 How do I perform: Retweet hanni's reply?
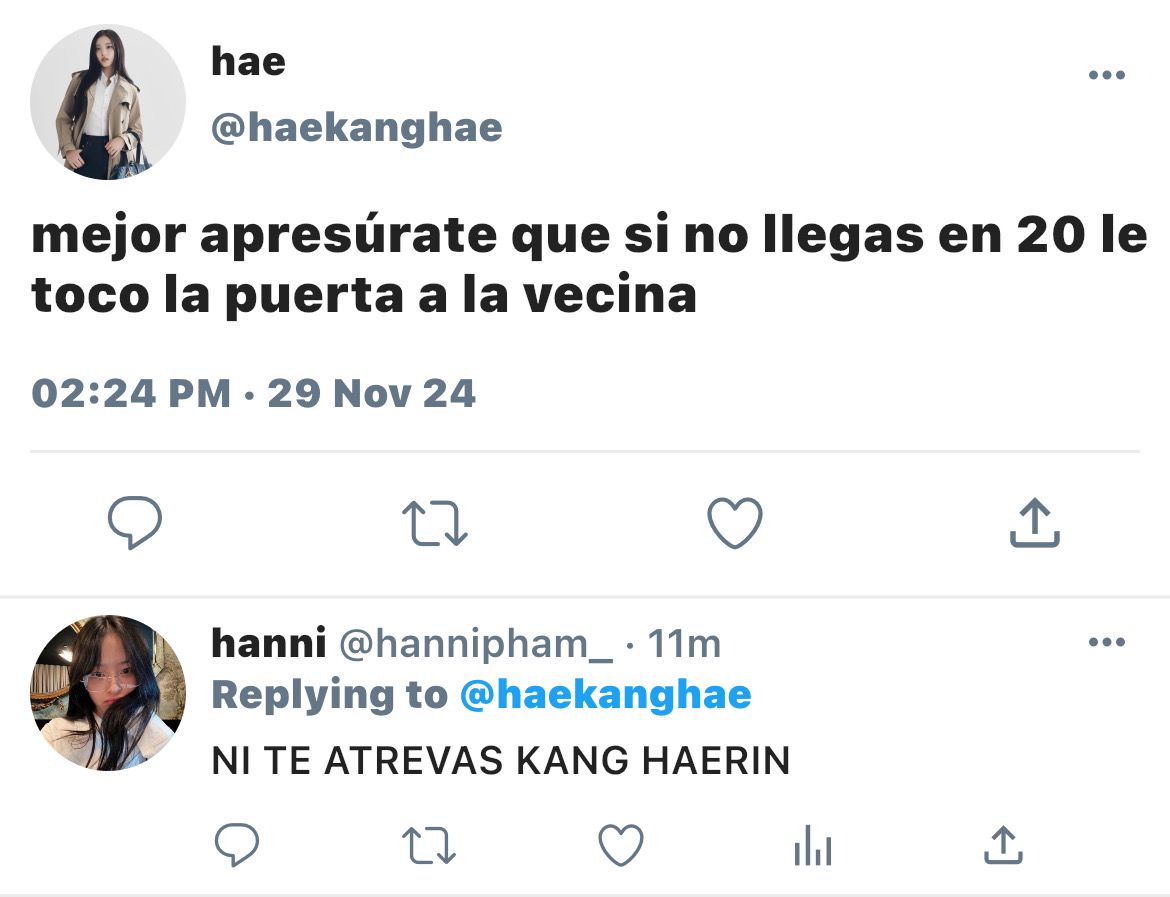(429, 846)
